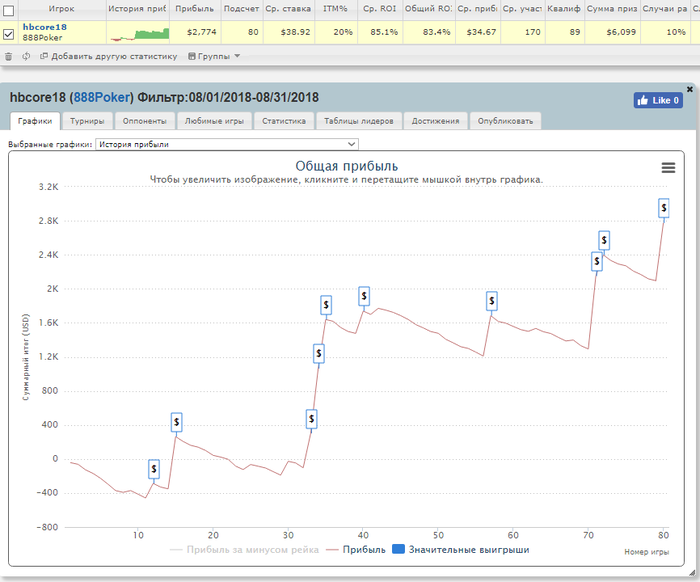Close the hbcore18 profile panel

point(690,89)
